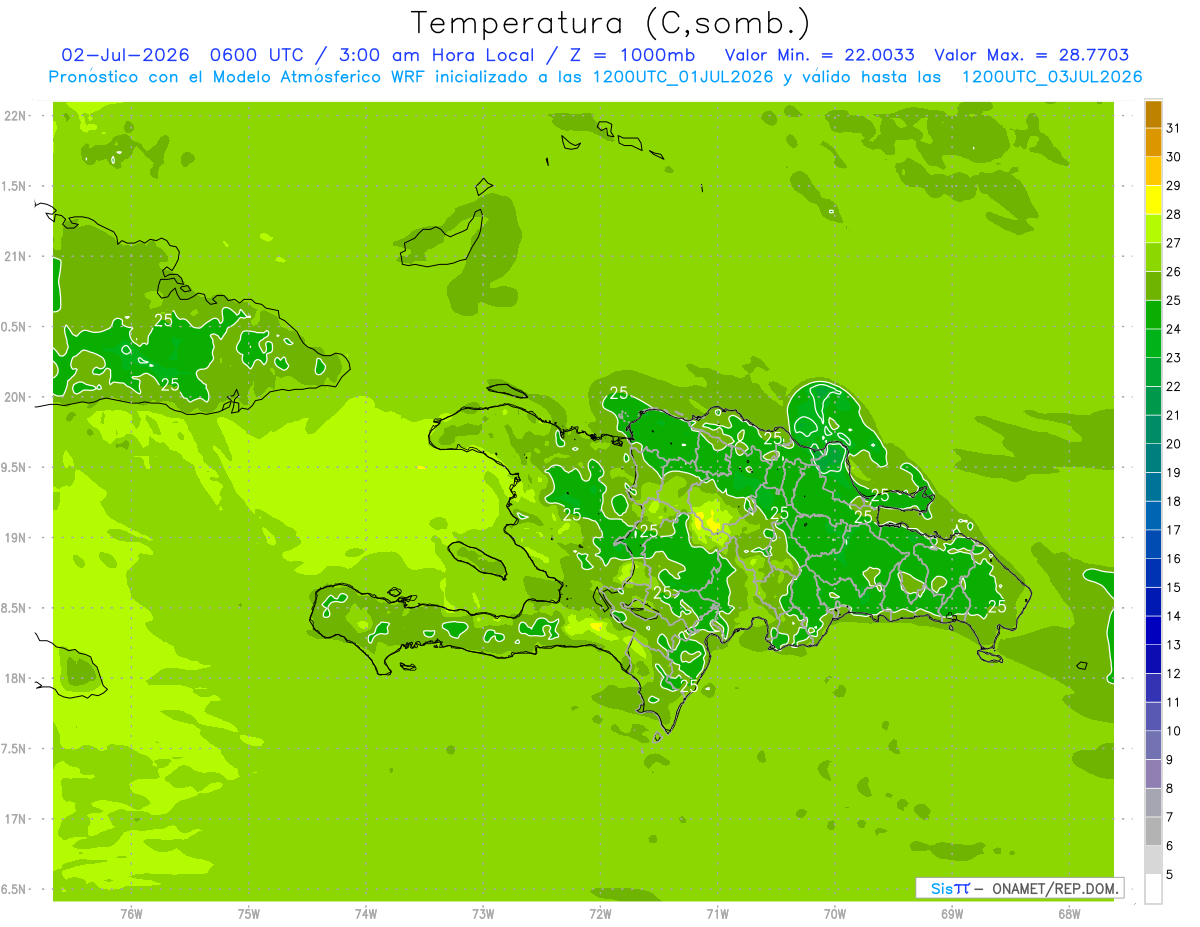Click the 76W longitude axis label
The image size is (1200, 927).
click(x=131, y=913)
